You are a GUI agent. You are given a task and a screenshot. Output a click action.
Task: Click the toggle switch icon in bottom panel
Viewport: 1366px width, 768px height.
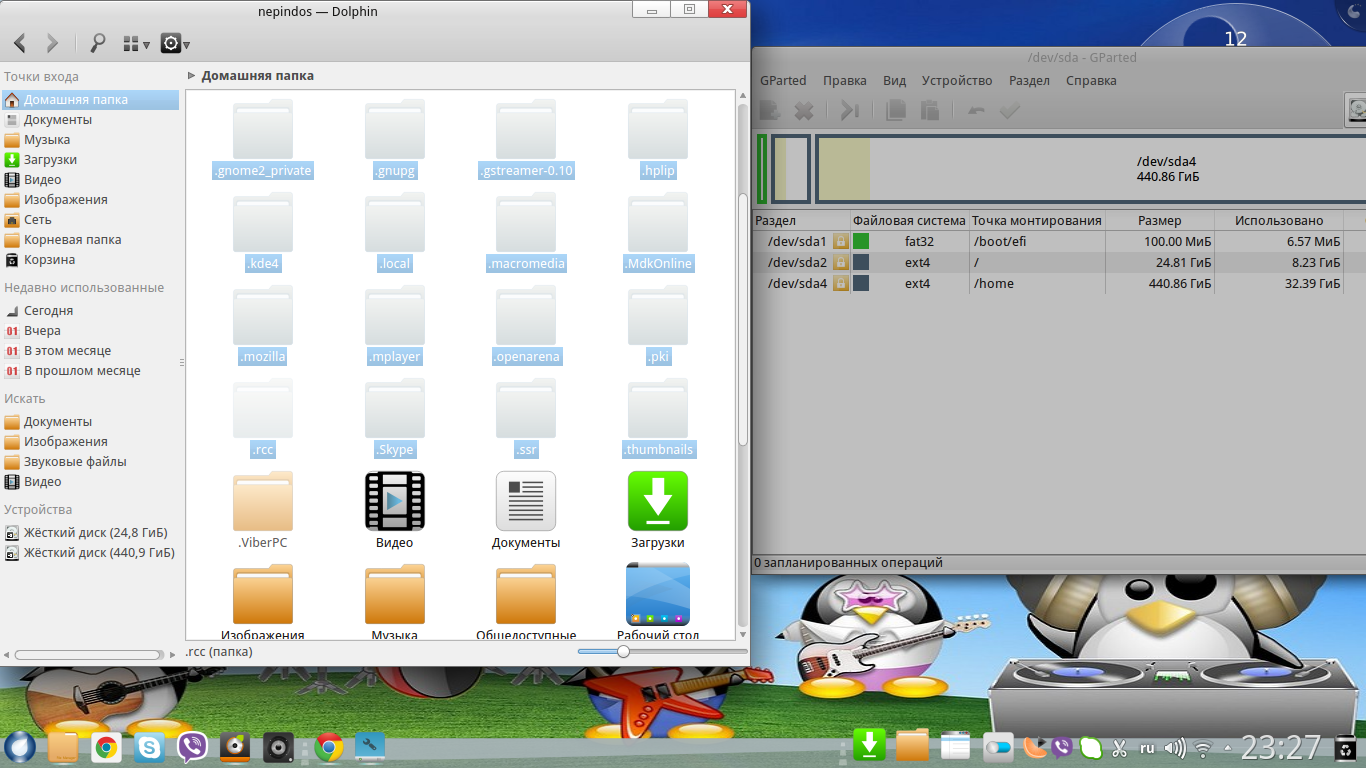click(998, 747)
